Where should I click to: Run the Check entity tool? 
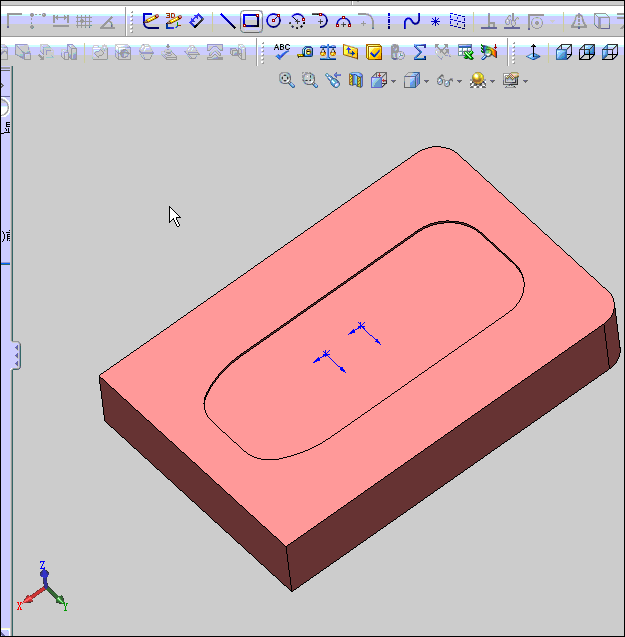coord(374,52)
